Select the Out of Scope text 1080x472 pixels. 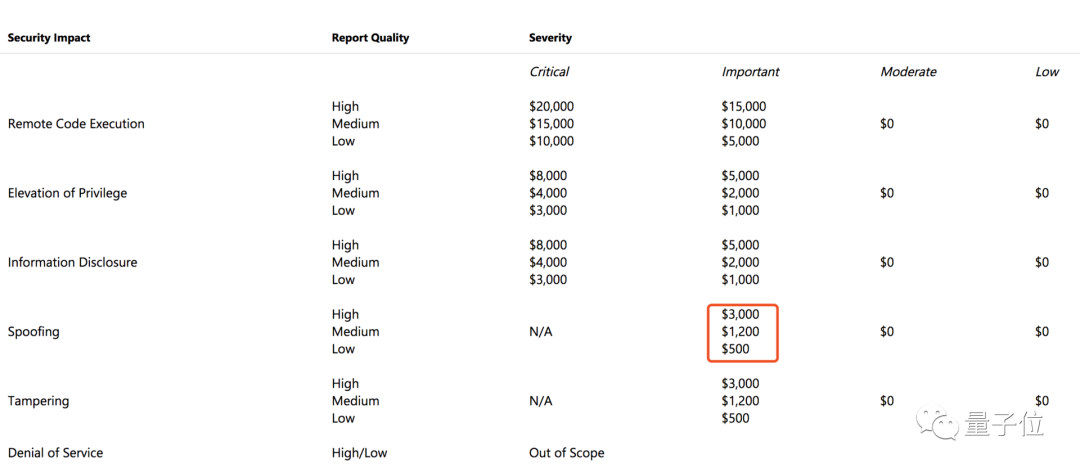click(566, 453)
